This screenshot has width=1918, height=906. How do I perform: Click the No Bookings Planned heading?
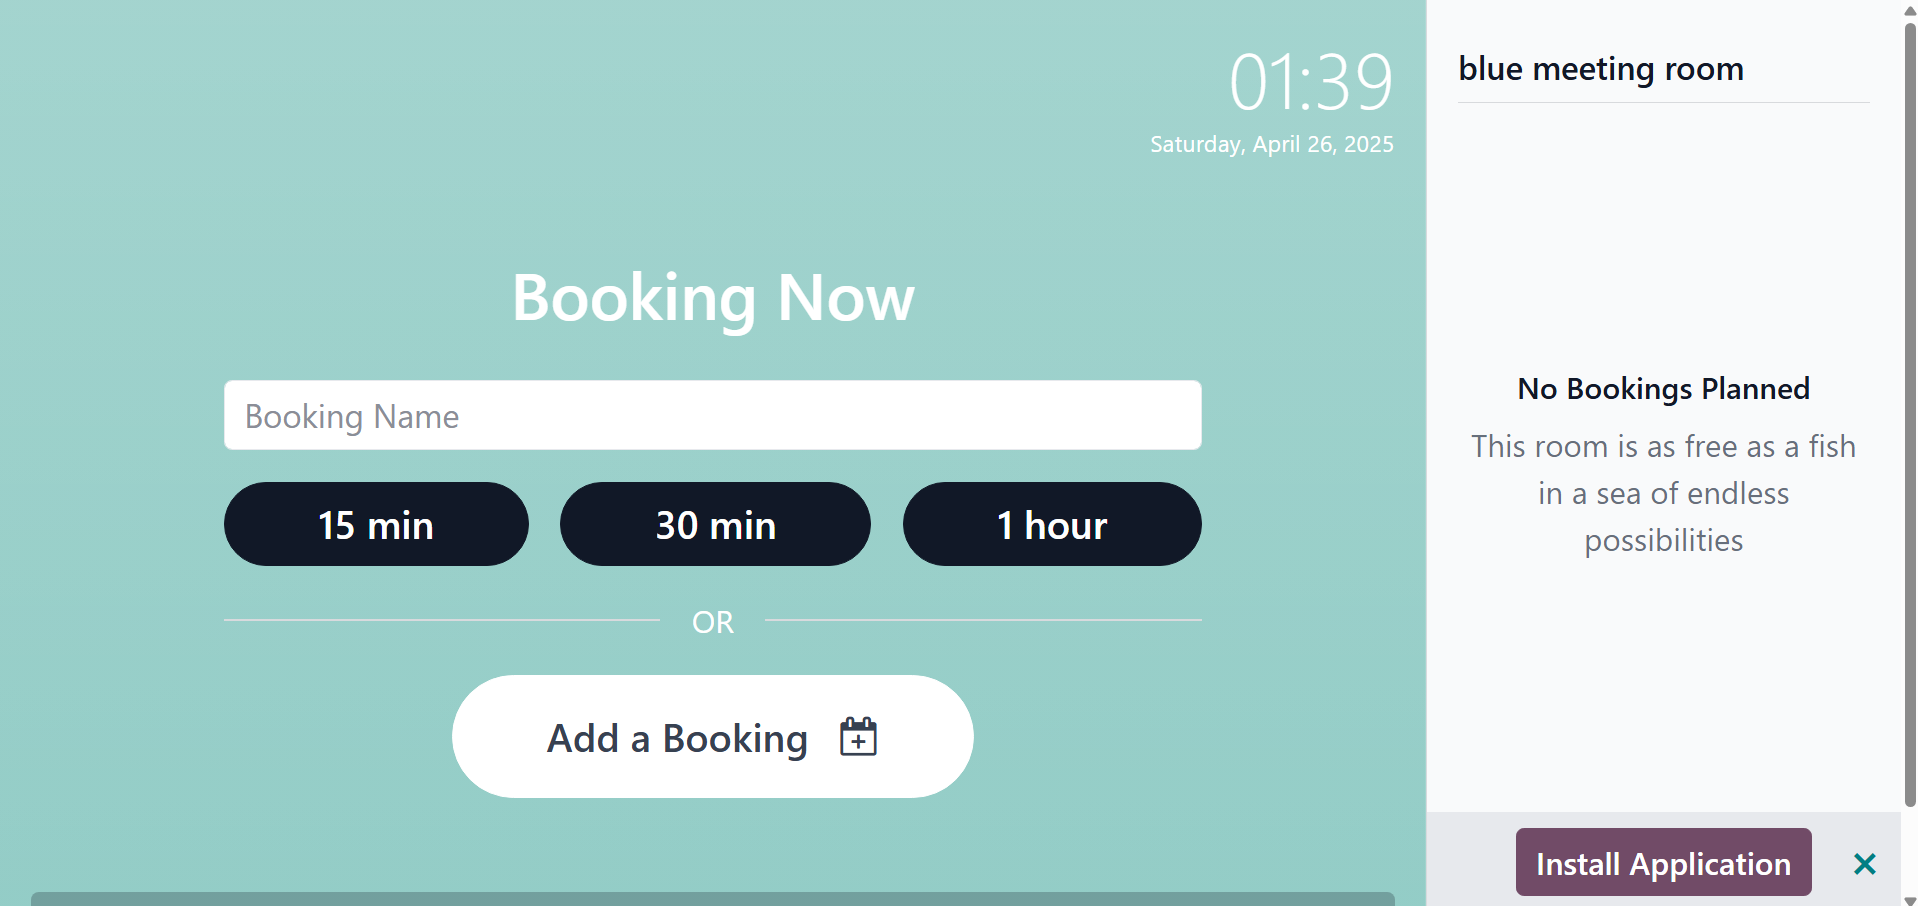pos(1663,389)
